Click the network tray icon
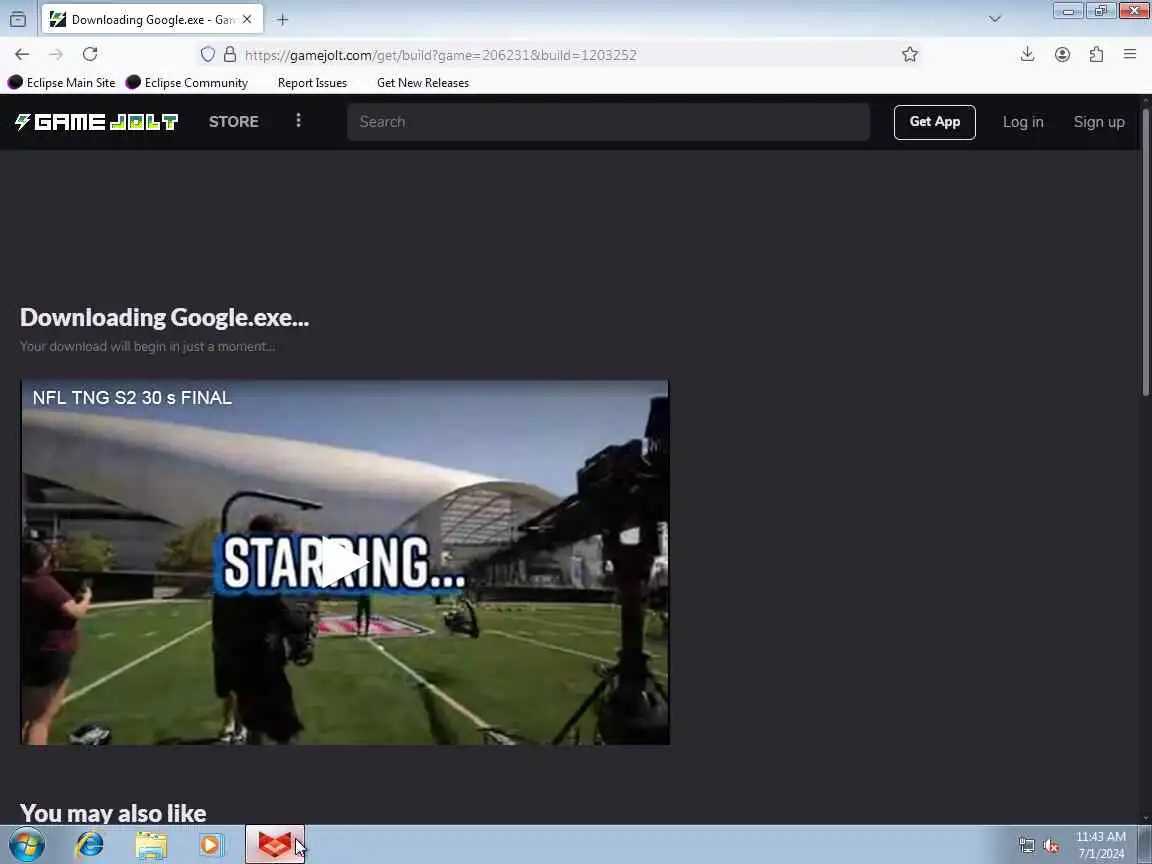Viewport: 1152px width, 864px height. [1026, 846]
